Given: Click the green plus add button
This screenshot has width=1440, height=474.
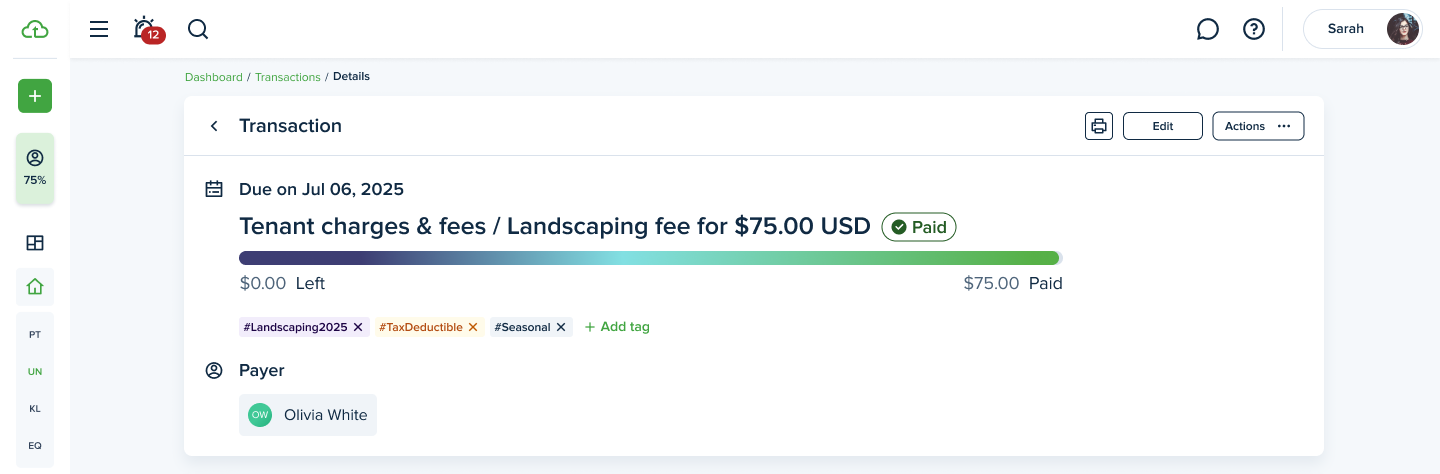Looking at the screenshot, I should click(35, 96).
